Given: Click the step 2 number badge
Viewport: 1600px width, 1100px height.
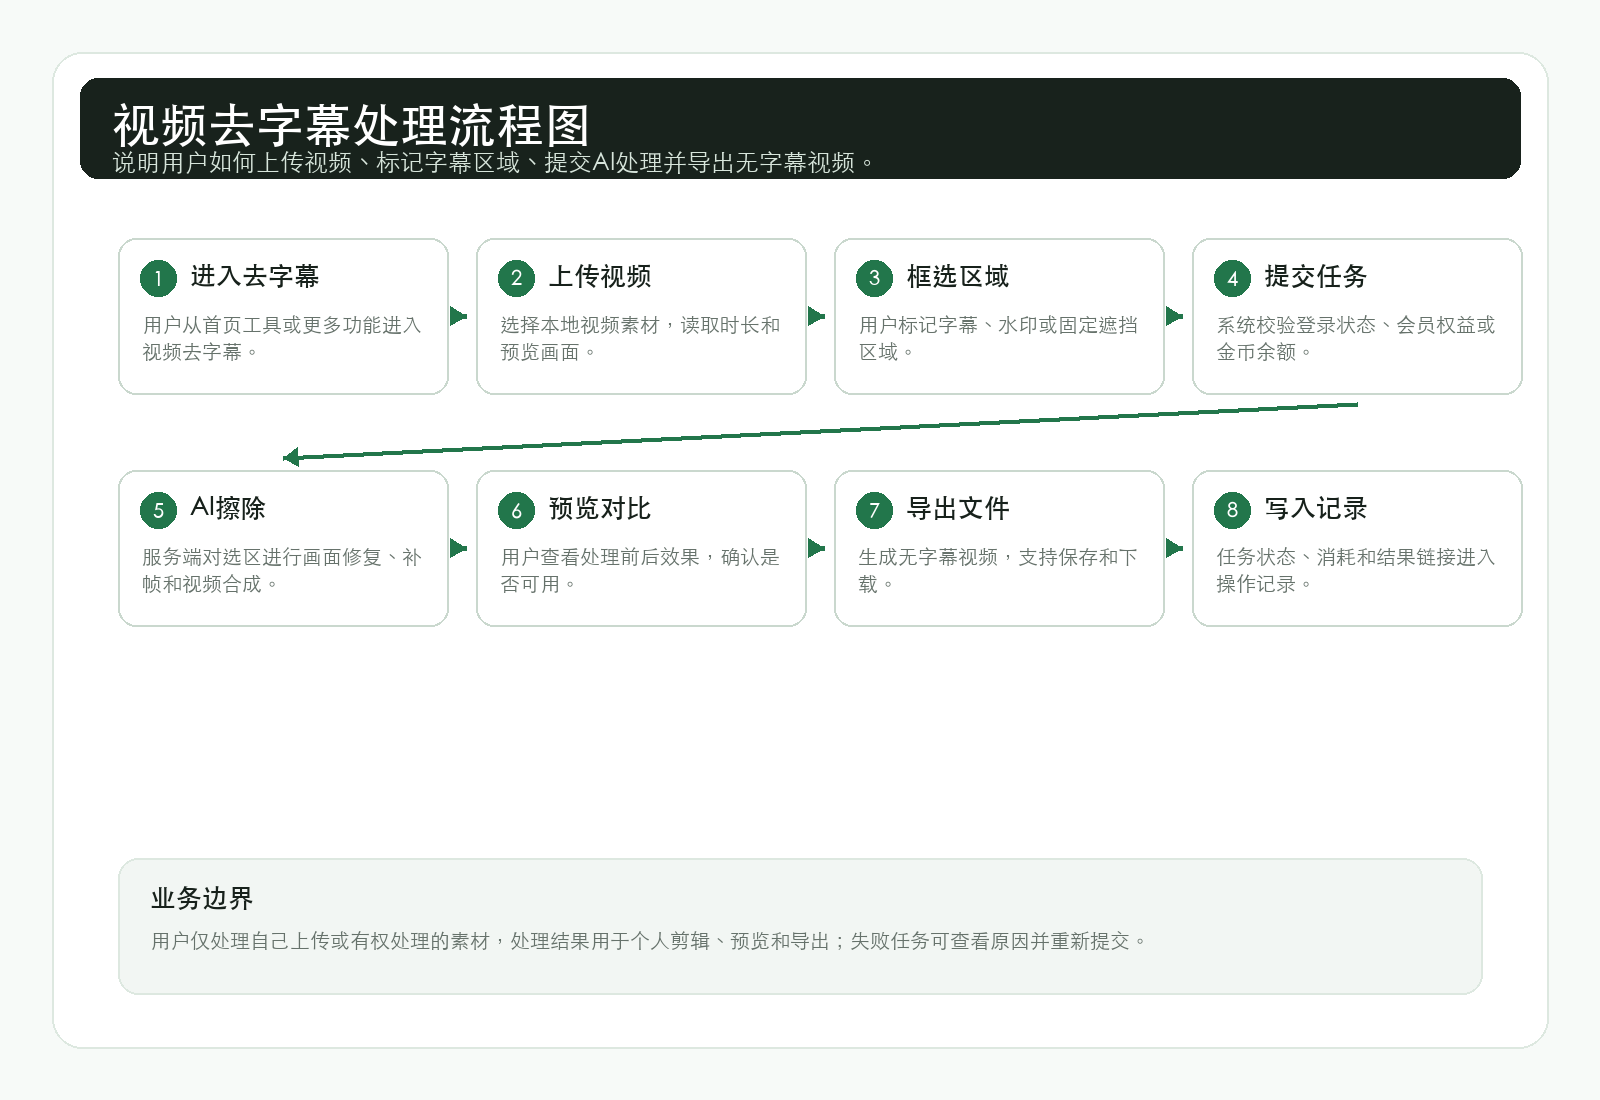Looking at the screenshot, I should tap(516, 278).
